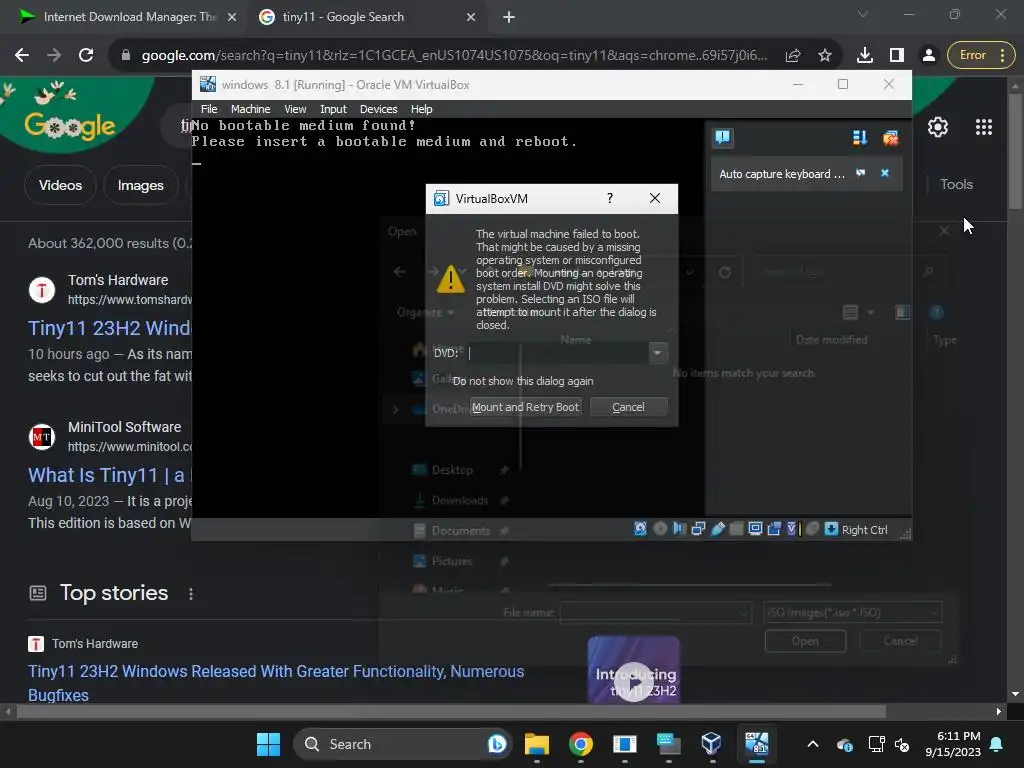The width and height of the screenshot is (1024, 768).
Task: Click Chrome share page icon
Action: point(793,56)
